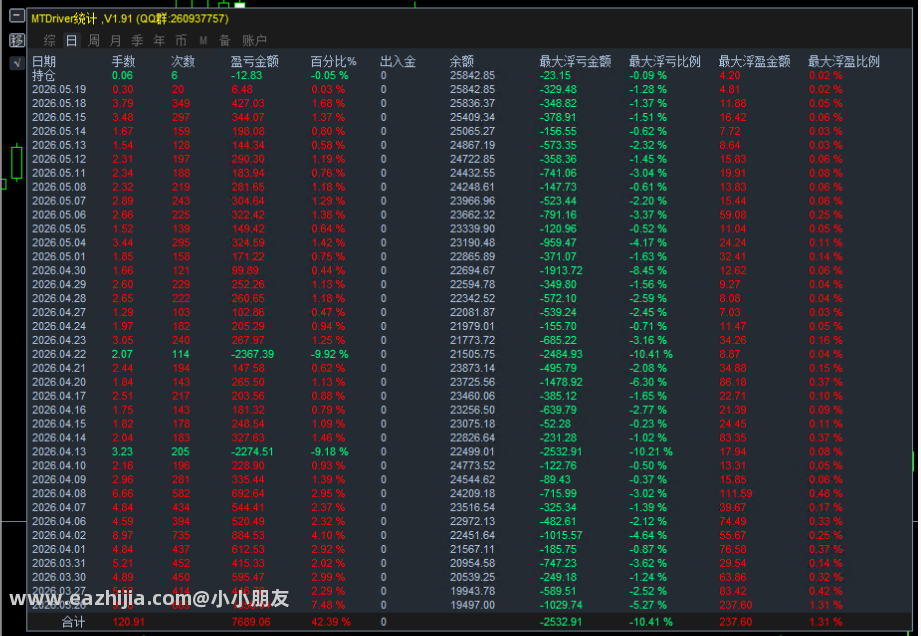Switch to the 月 monthly tab

(116, 41)
